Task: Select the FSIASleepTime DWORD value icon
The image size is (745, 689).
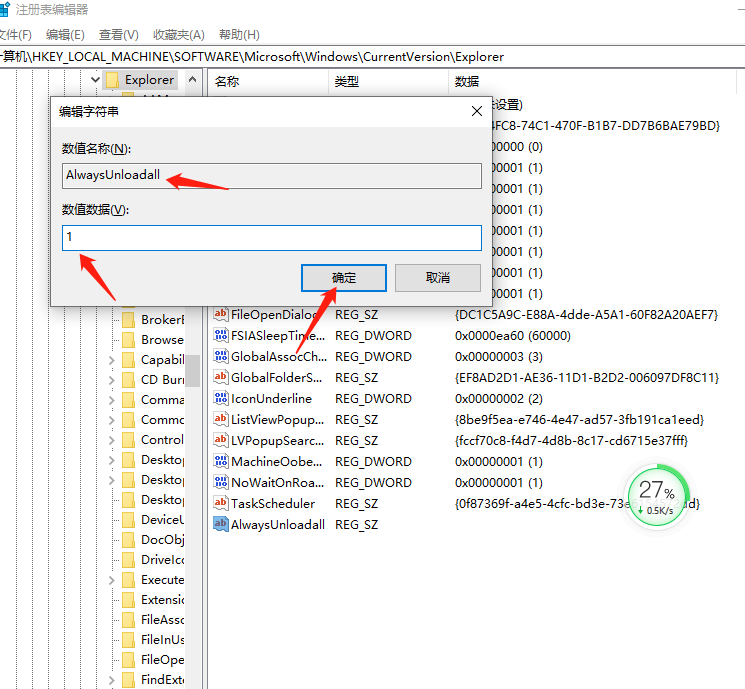Action: 220,336
